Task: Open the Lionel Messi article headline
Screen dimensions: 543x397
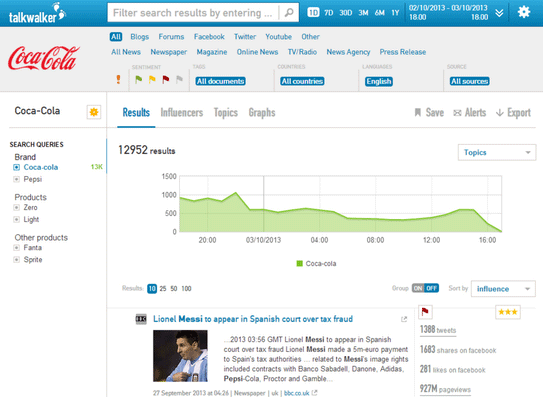Action: (253, 319)
